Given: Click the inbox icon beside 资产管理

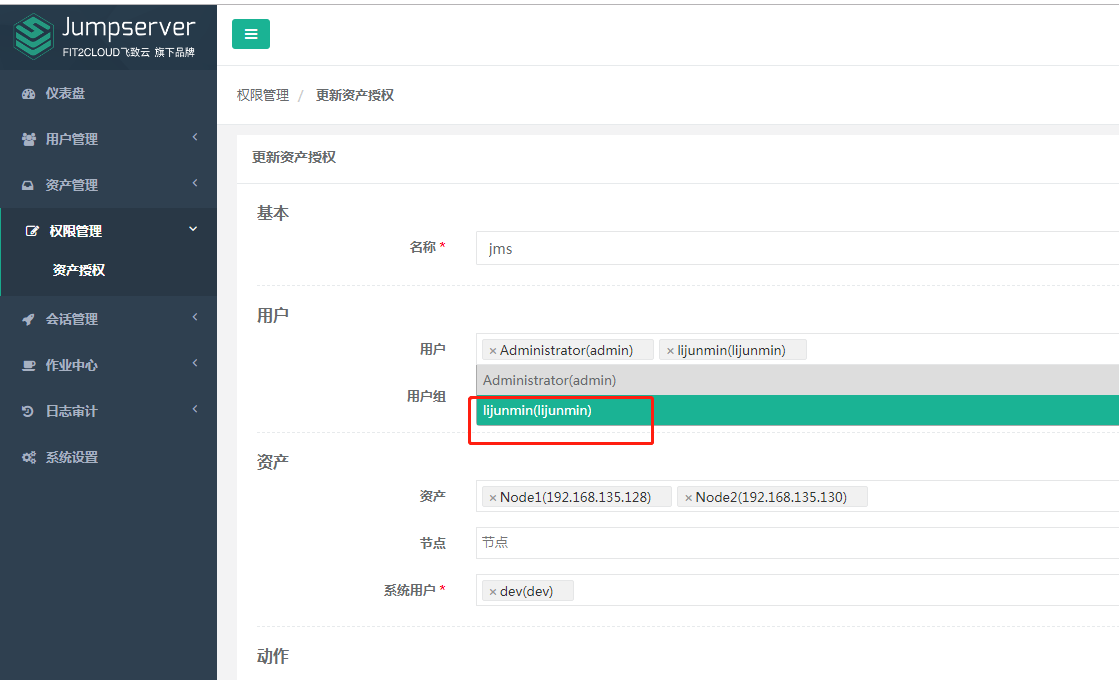Looking at the screenshot, I should tap(28, 186).
